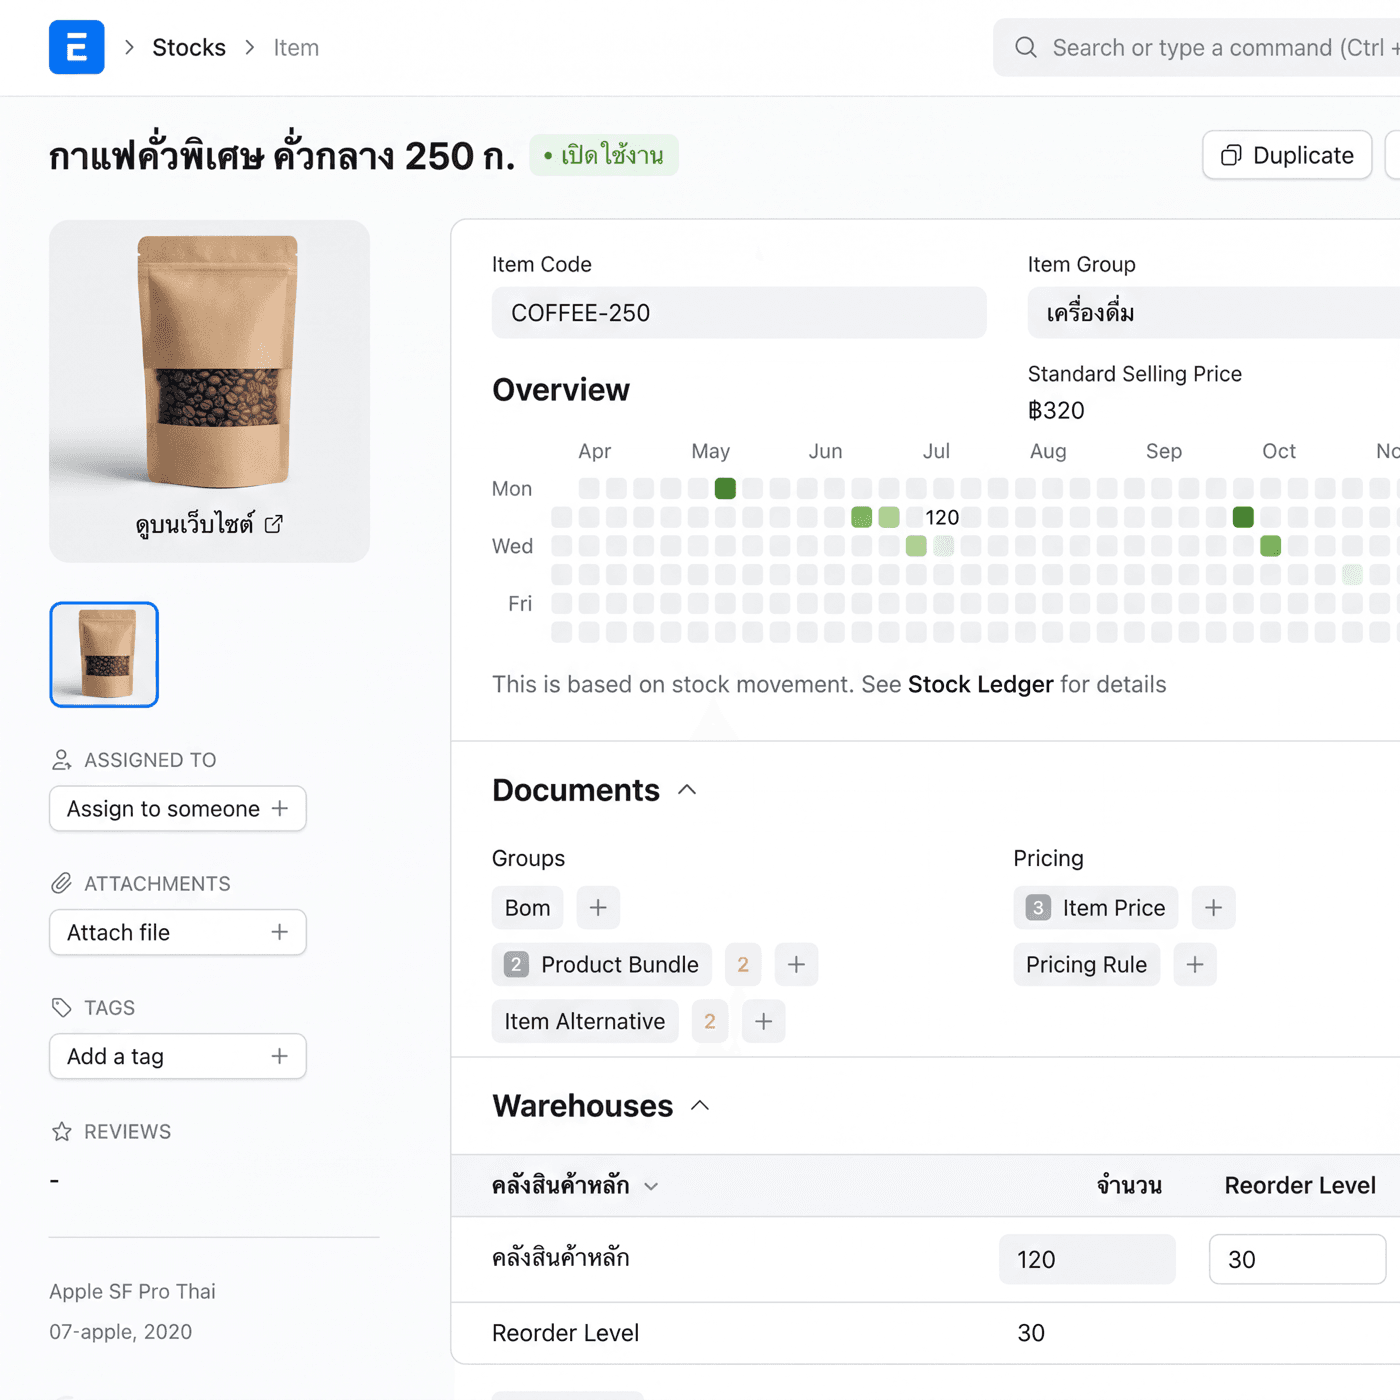
Task: Open Item breadcrumb
Action: point(296,47)
